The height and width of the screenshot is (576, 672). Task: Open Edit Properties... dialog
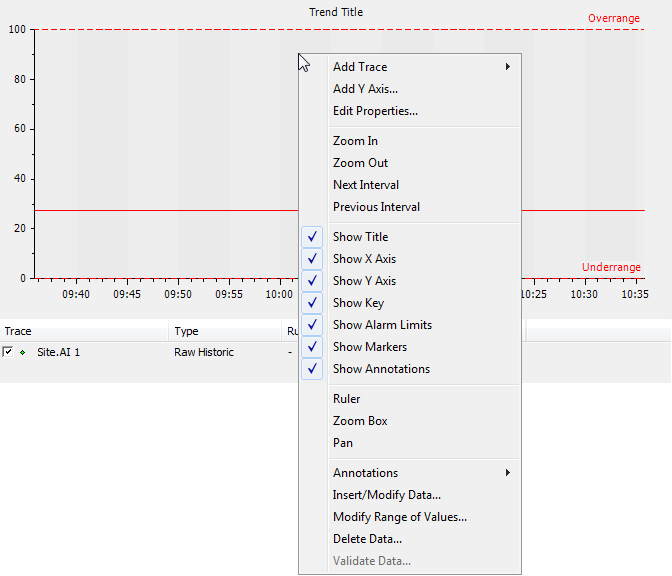click(x=375, y=111)
